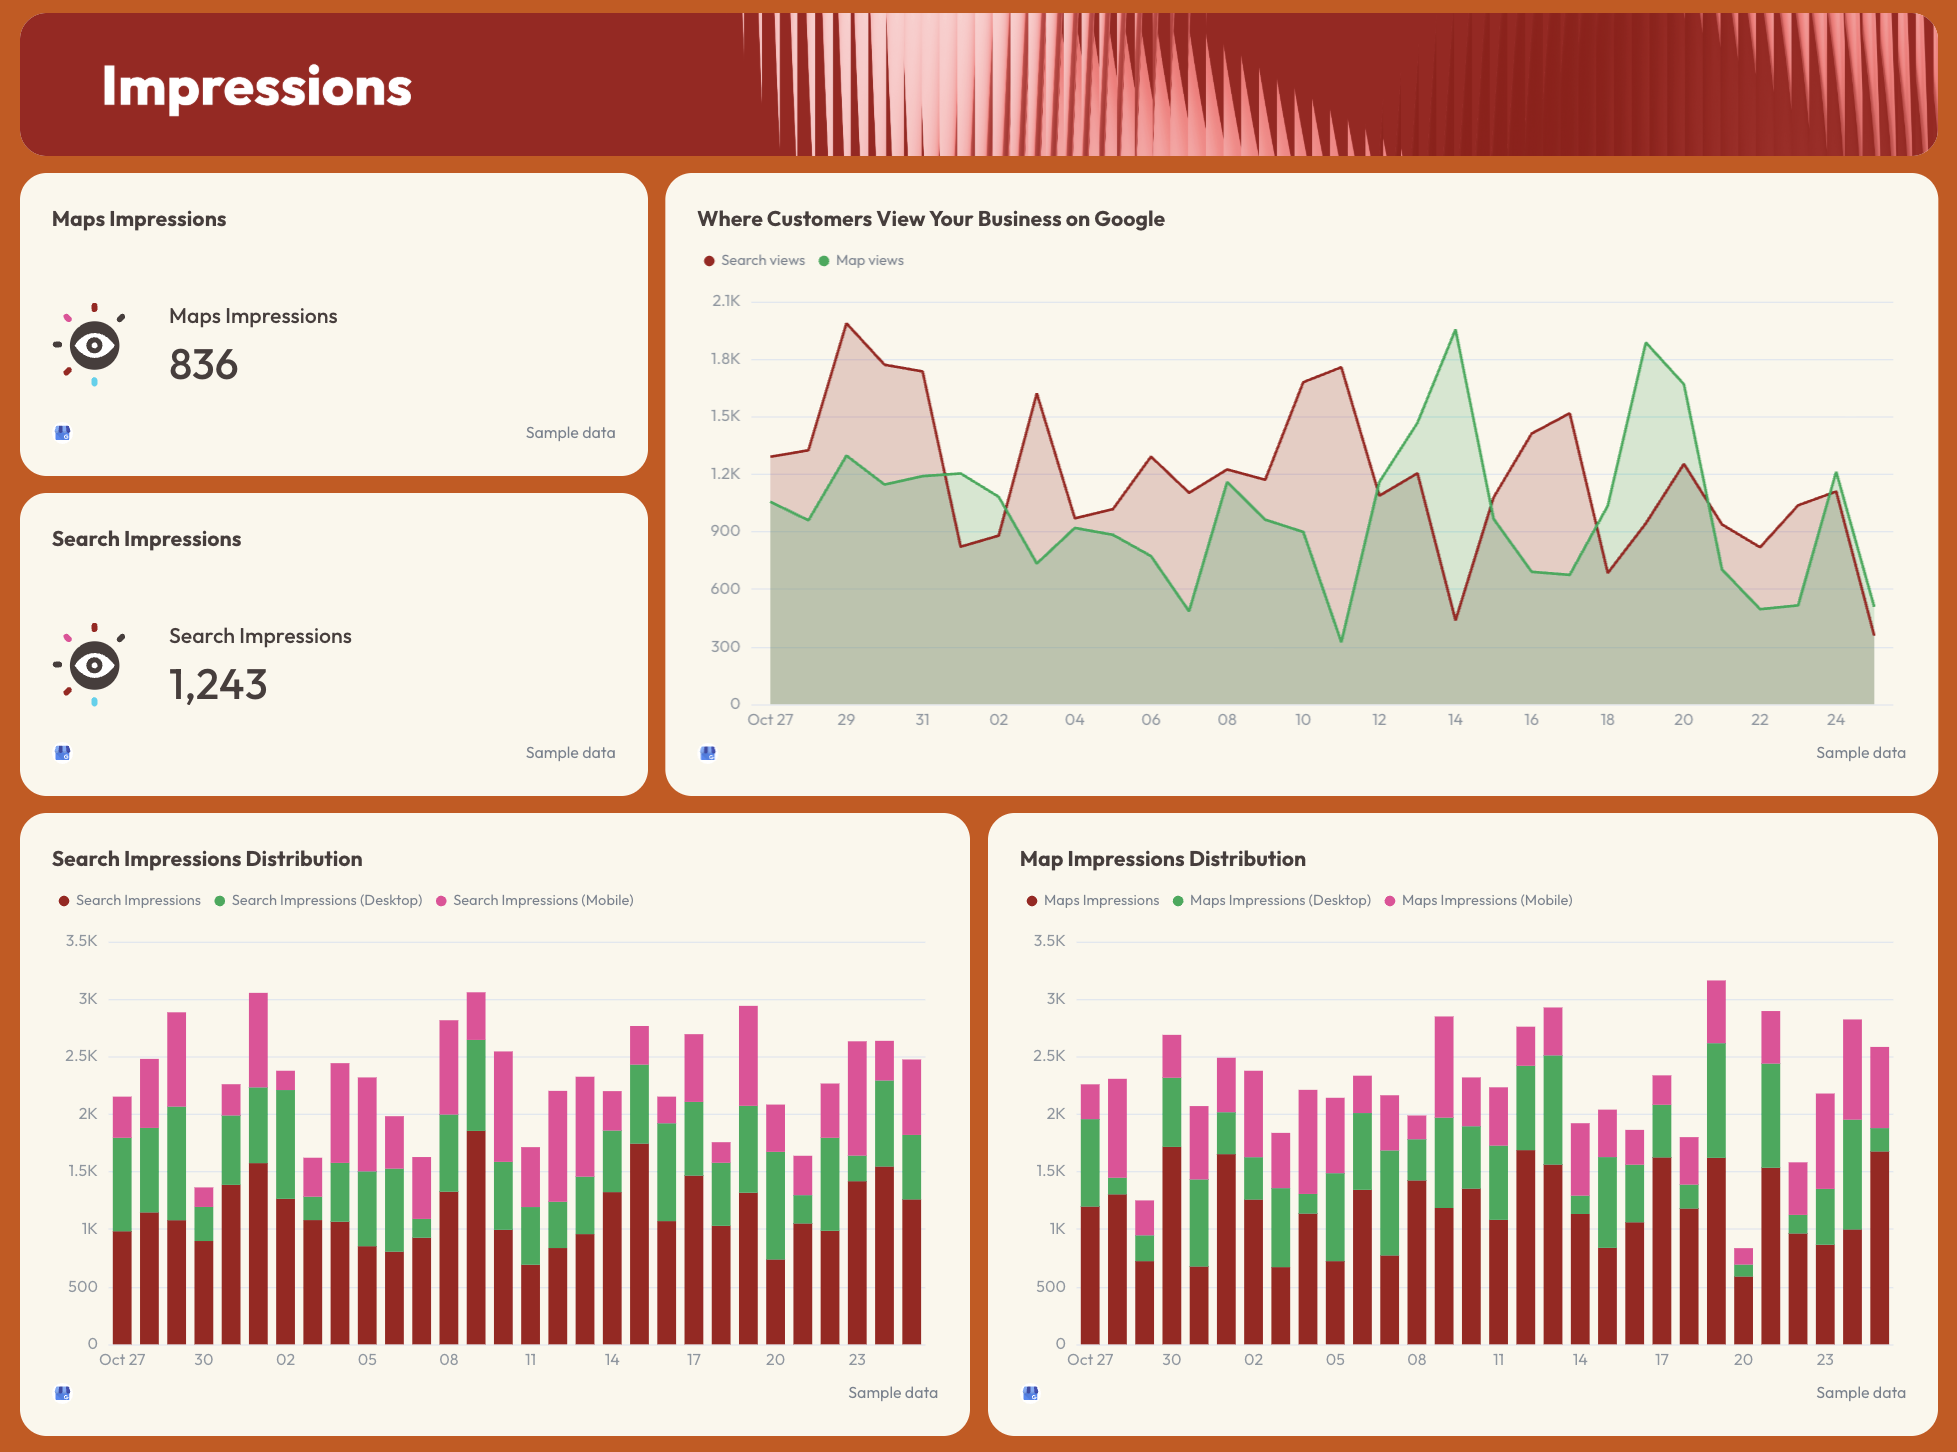Click the green Map views color dot
Screen dimensions: 1957x1452
pyautogui.click(x=823, y=260)
